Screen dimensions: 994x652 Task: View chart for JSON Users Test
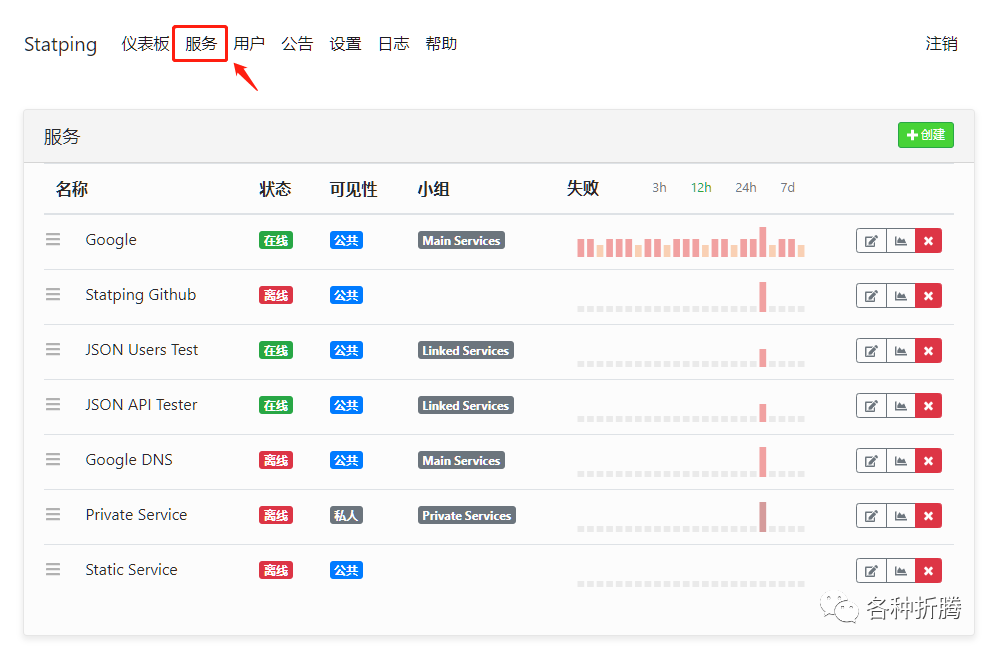(x=901, y=351)
